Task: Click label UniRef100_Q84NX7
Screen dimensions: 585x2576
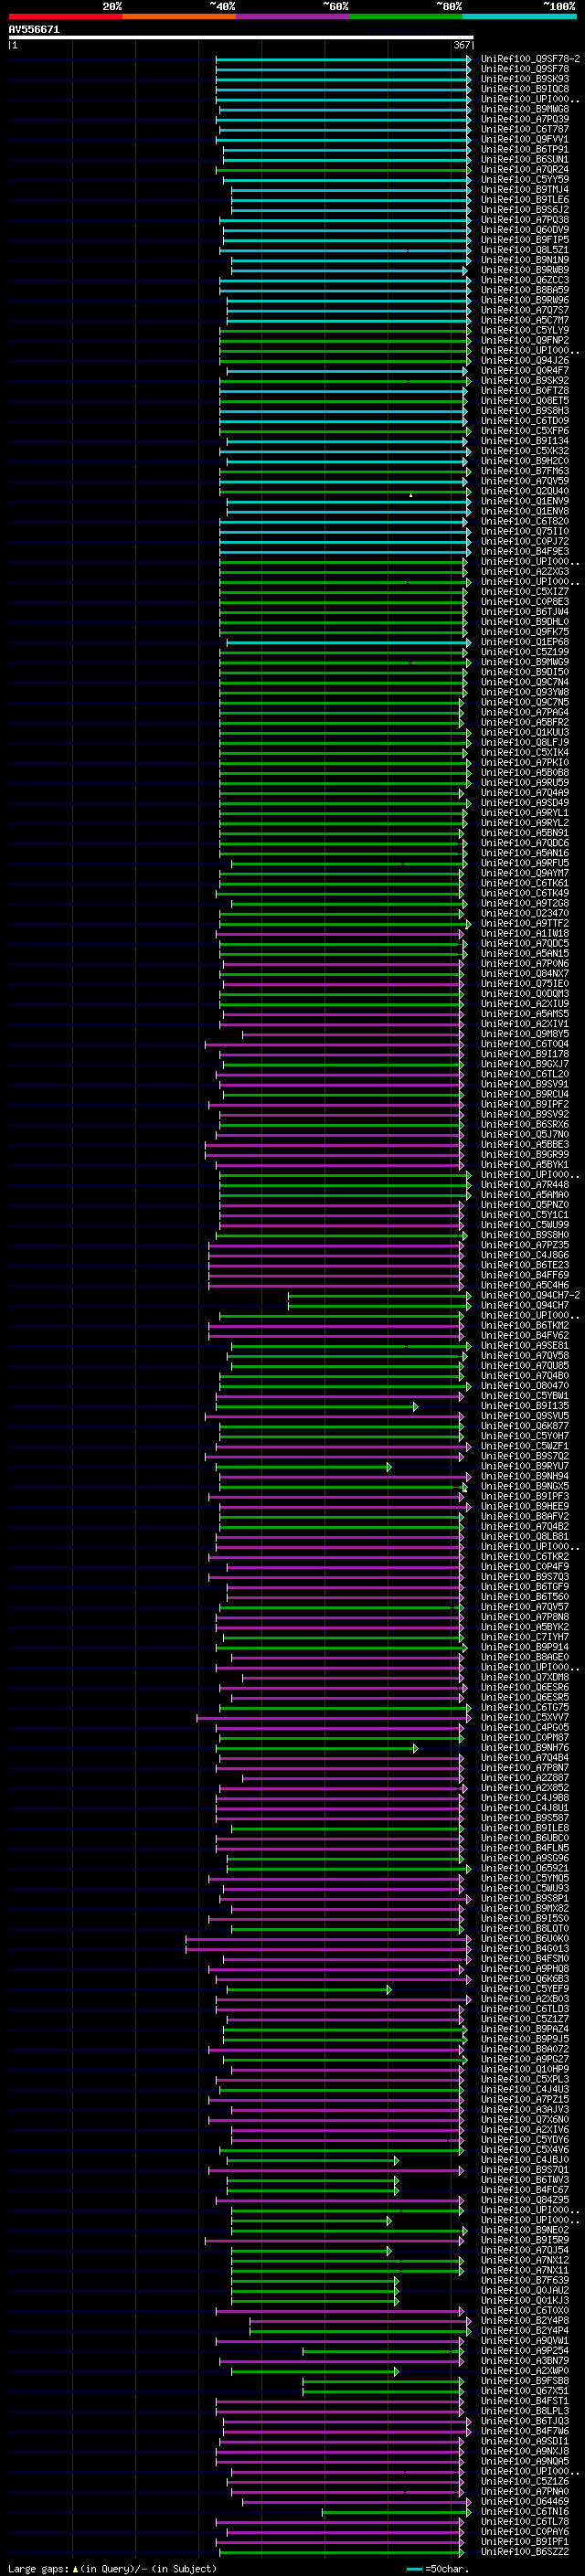Action: pos(525,973)
